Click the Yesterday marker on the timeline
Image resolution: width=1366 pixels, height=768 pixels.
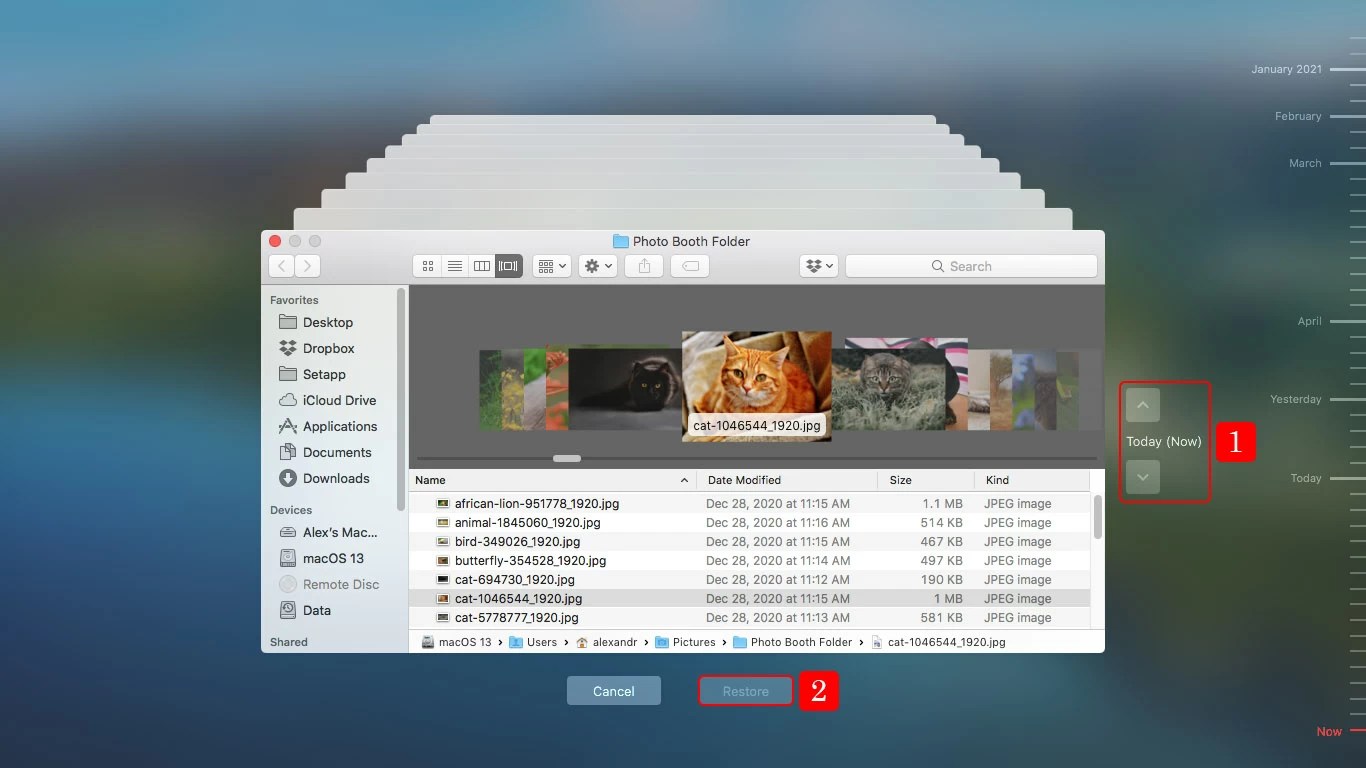(x=1295, y=398)
